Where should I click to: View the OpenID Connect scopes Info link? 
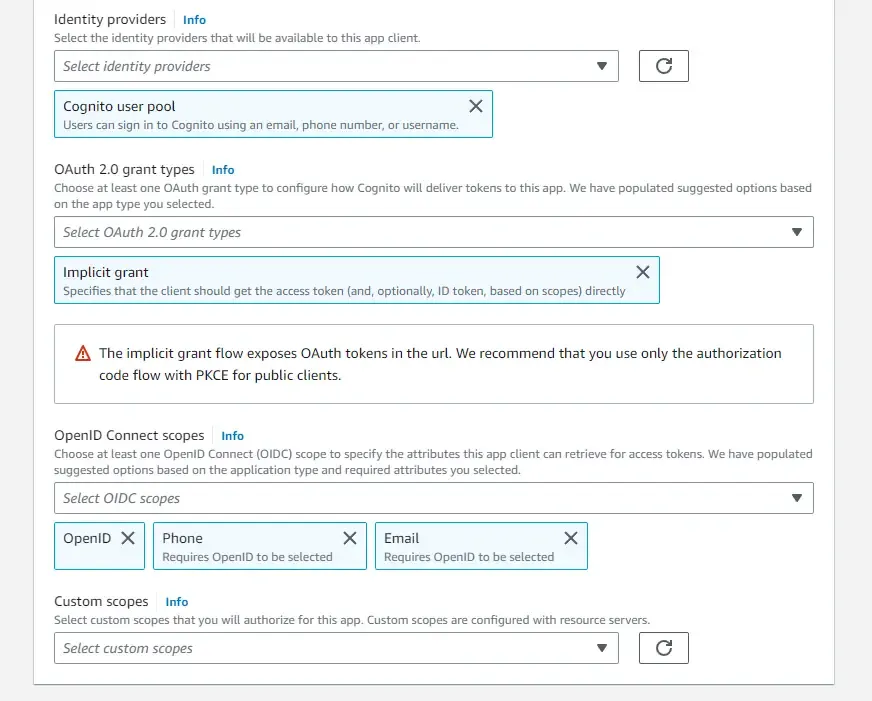[x=232, y=435]
